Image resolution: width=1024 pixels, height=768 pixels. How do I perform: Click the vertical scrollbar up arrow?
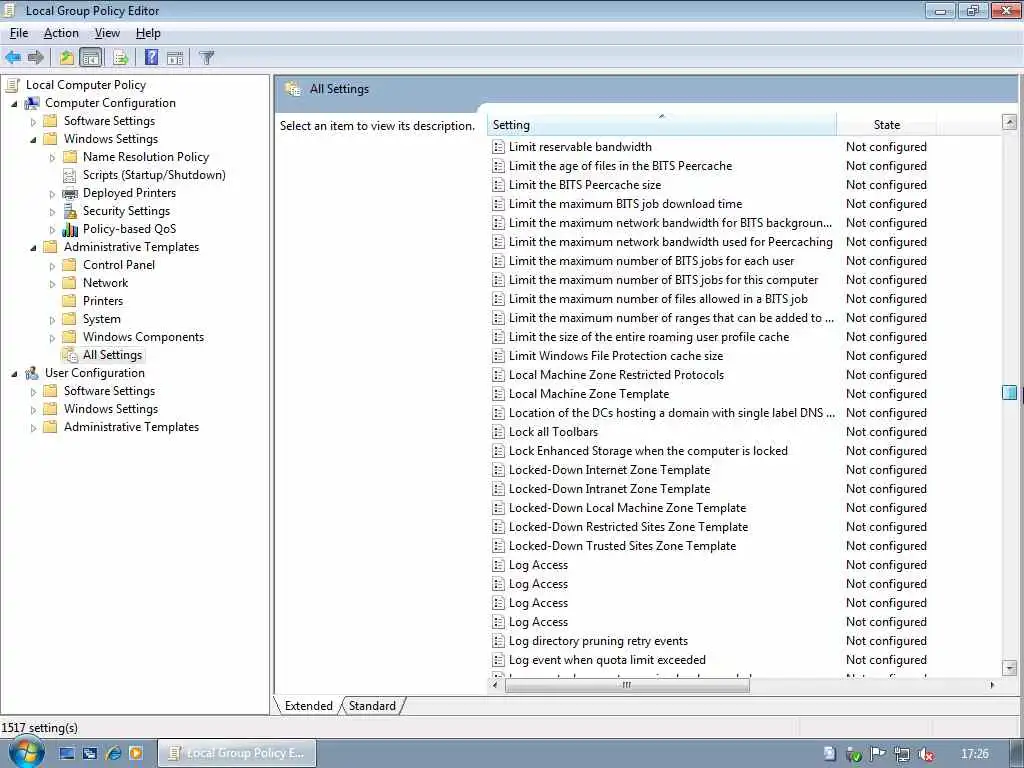[1009, 121]
